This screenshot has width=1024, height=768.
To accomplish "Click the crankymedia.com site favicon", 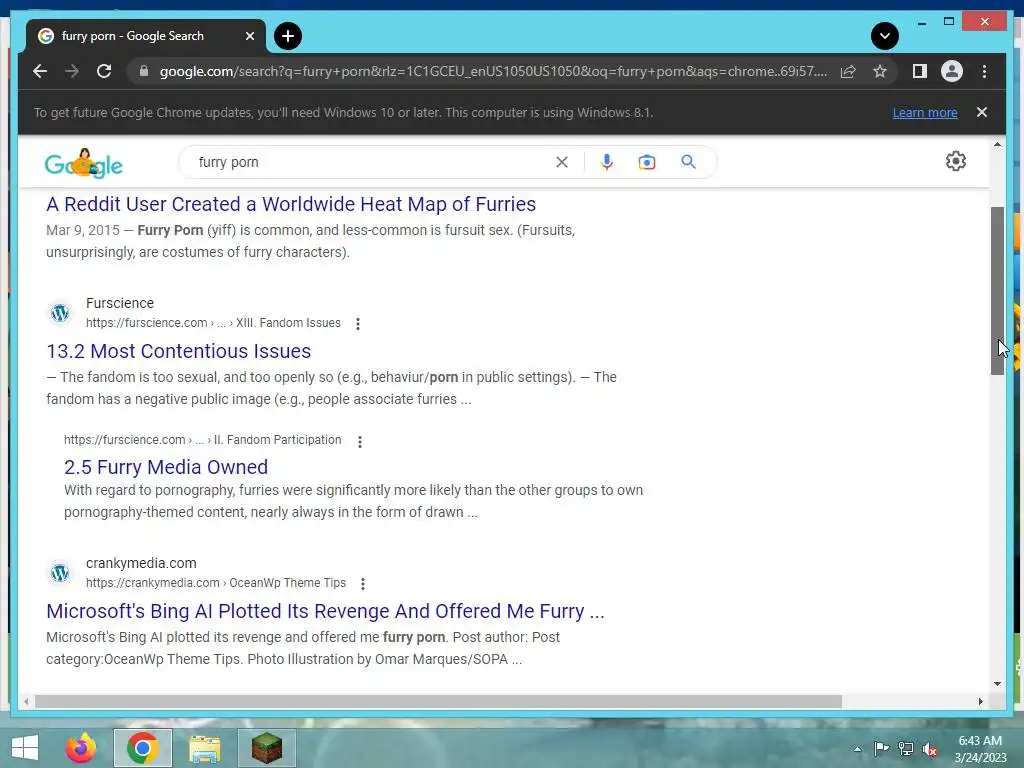I will click(x=60, y=573).
